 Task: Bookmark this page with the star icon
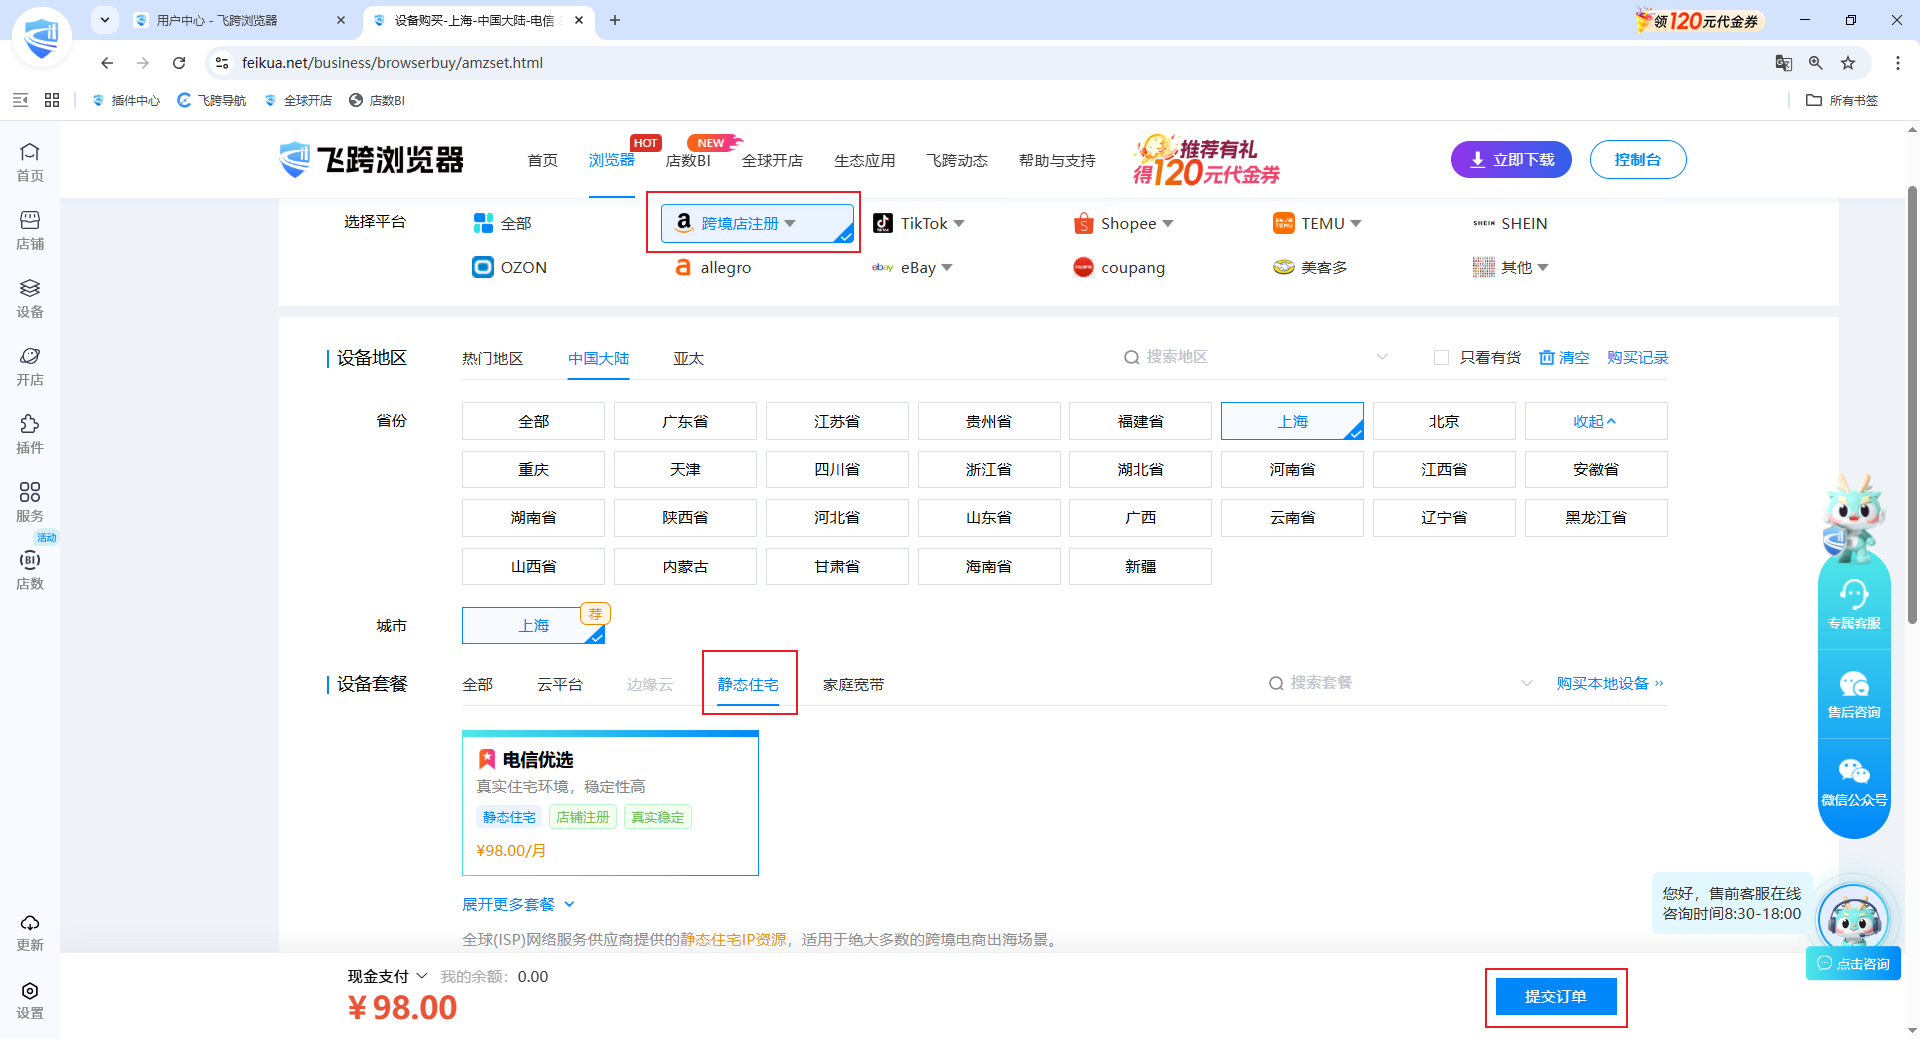(1848, 63)
